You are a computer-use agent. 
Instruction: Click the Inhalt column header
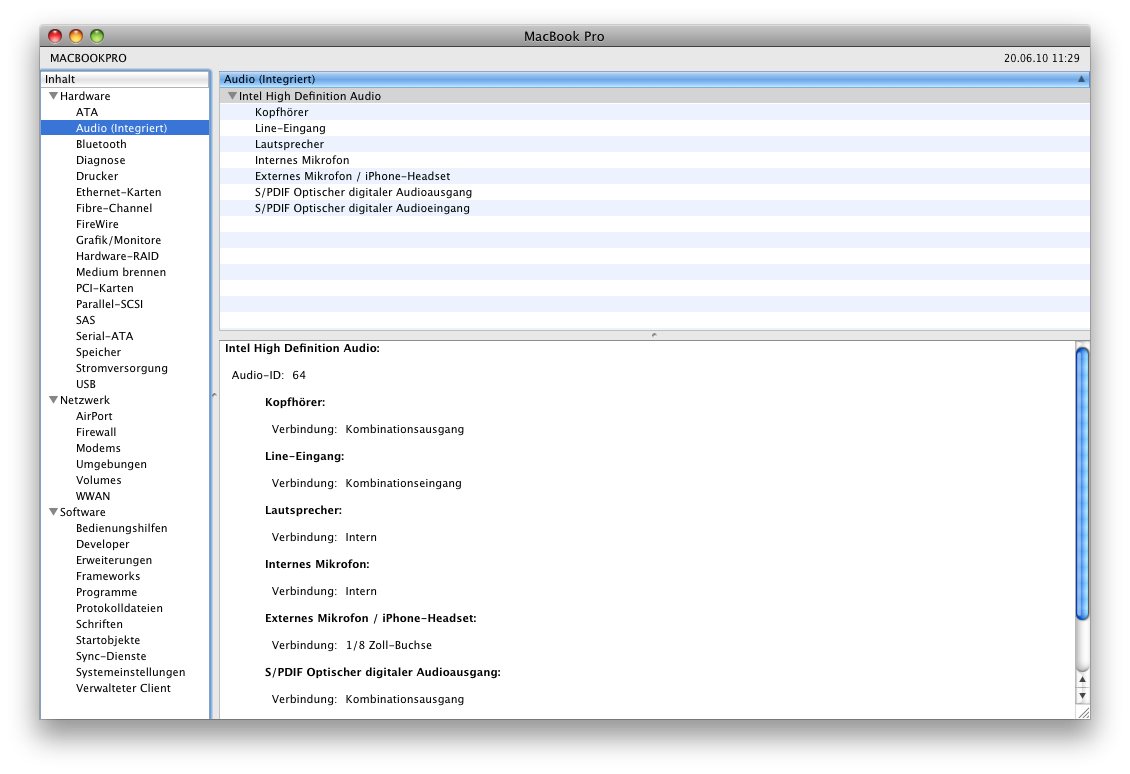click(x=125, y=79)
